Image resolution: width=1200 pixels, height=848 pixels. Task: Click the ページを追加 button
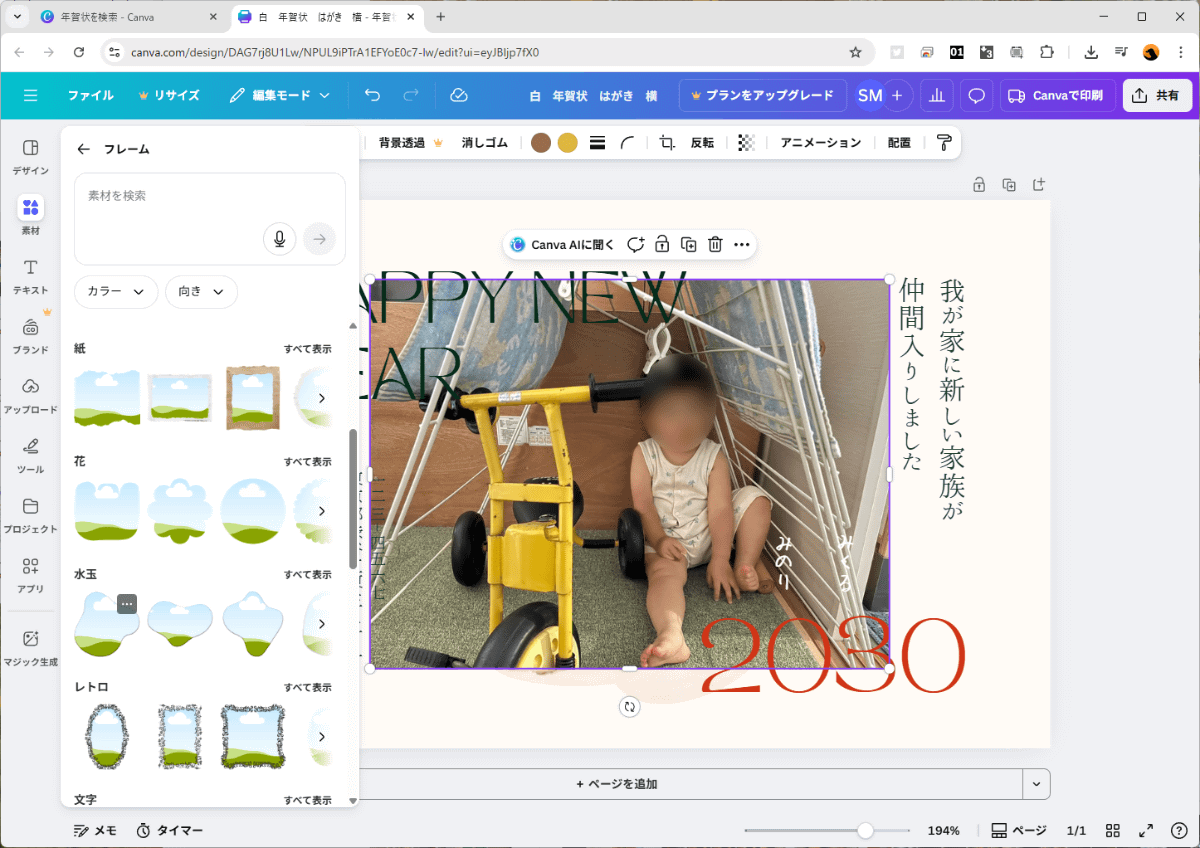[617, 784]
